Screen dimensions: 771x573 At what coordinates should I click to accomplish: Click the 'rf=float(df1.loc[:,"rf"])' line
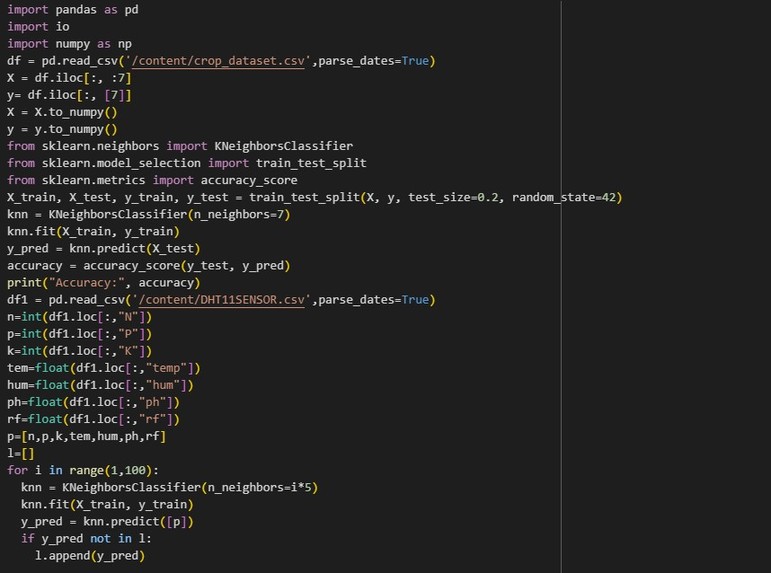coord(93,419)
